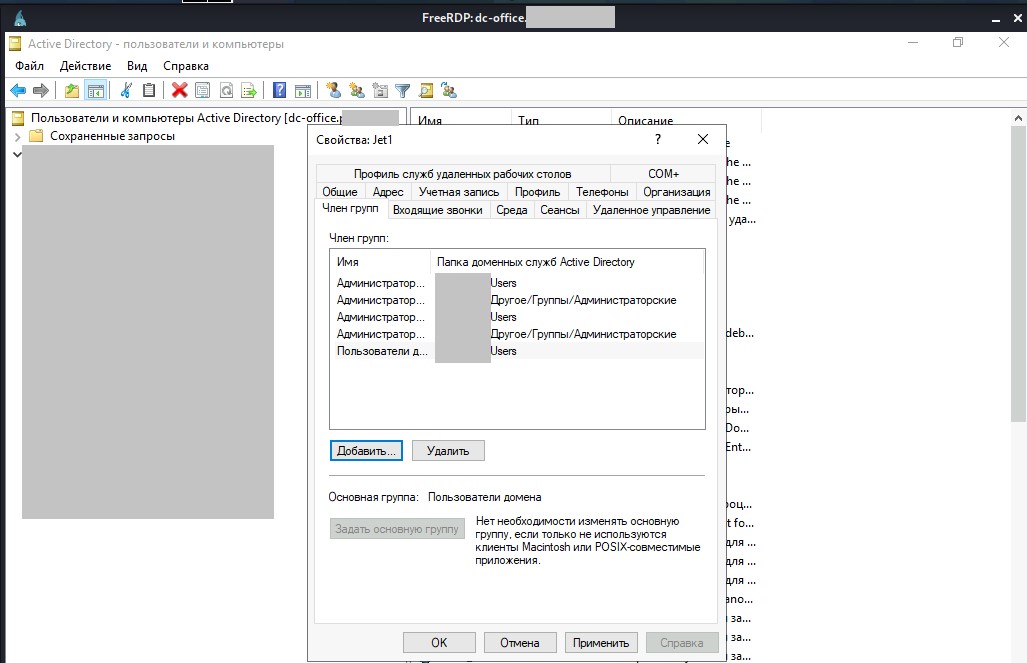Select the Пользователи д... group row
The width and height of the screenshot is (1027, 663).
(x=382, y=351)
